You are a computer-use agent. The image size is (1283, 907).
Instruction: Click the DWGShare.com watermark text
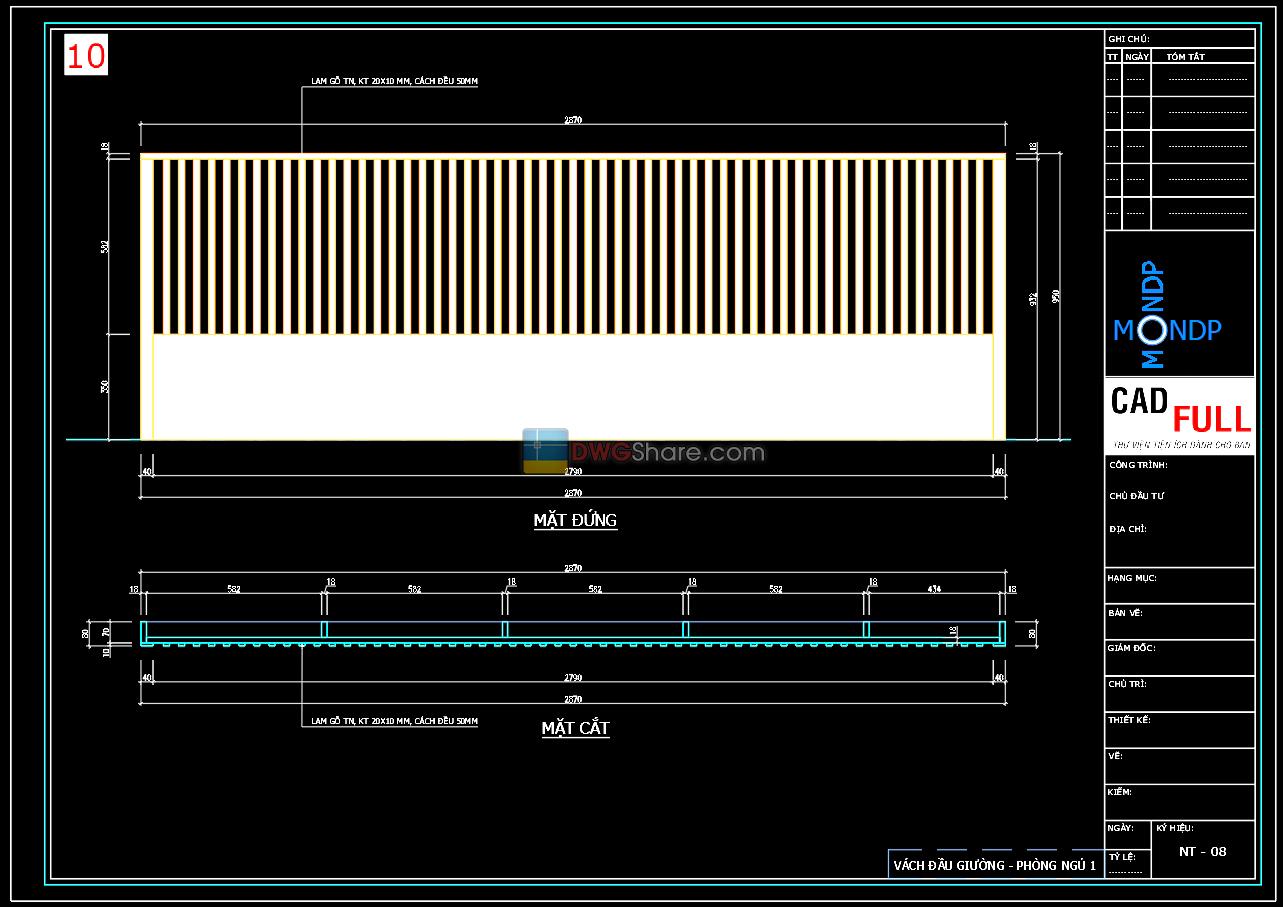click(668, 453)
